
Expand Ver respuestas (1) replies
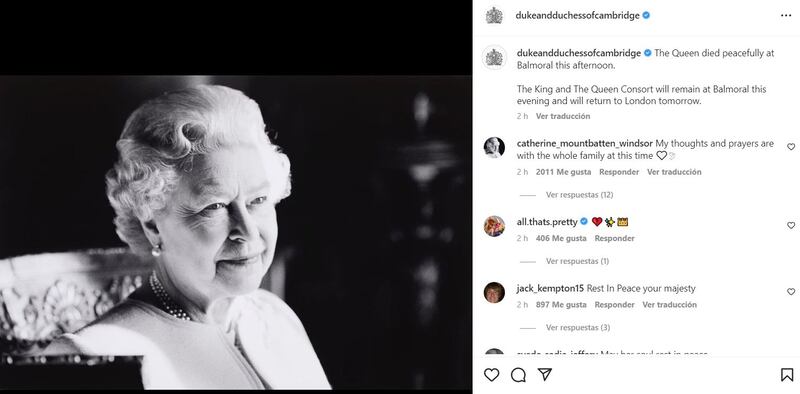coord(577,261)
